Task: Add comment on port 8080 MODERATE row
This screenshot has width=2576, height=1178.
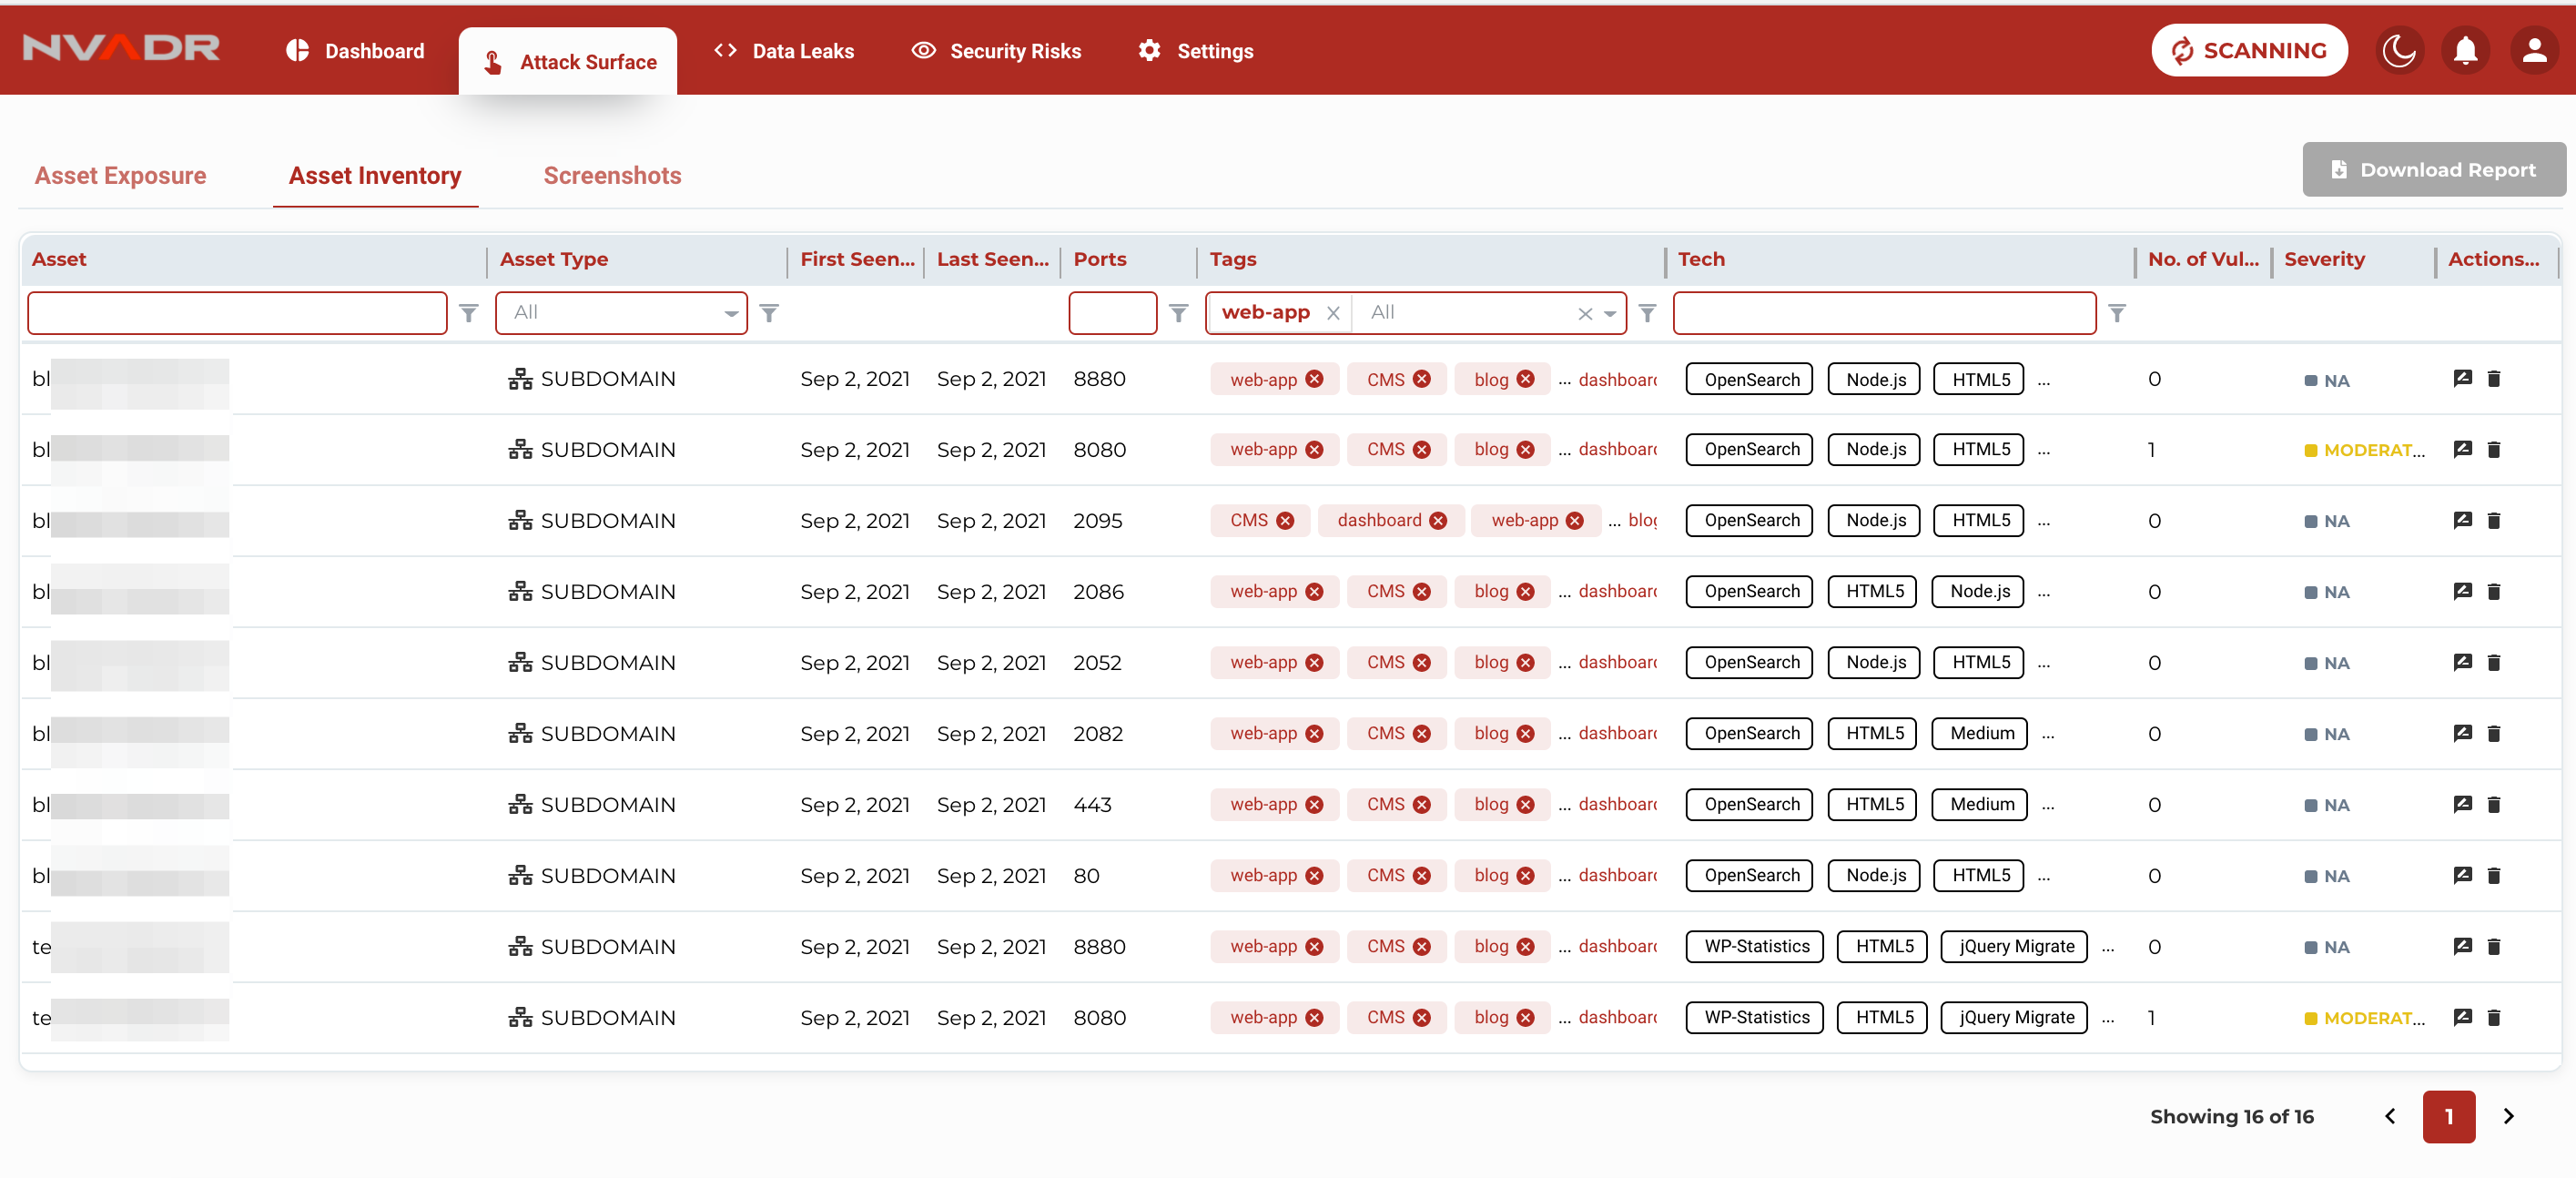Action: pyautogui.click(x=2462, y=449)
